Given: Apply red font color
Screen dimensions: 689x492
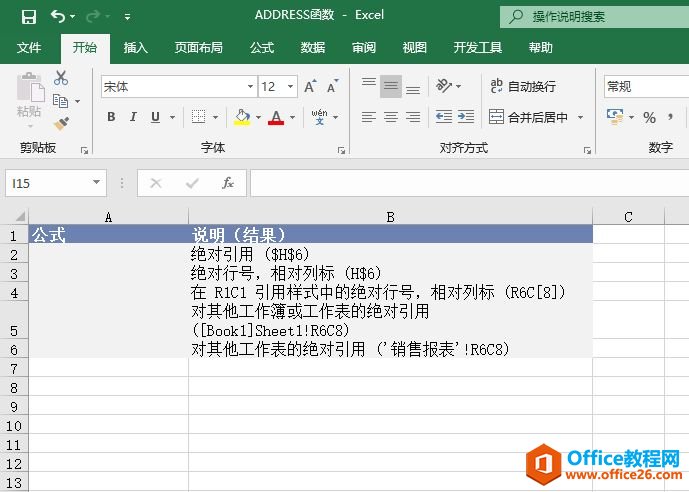Looking at the screenshot, I should pos(276,117).
